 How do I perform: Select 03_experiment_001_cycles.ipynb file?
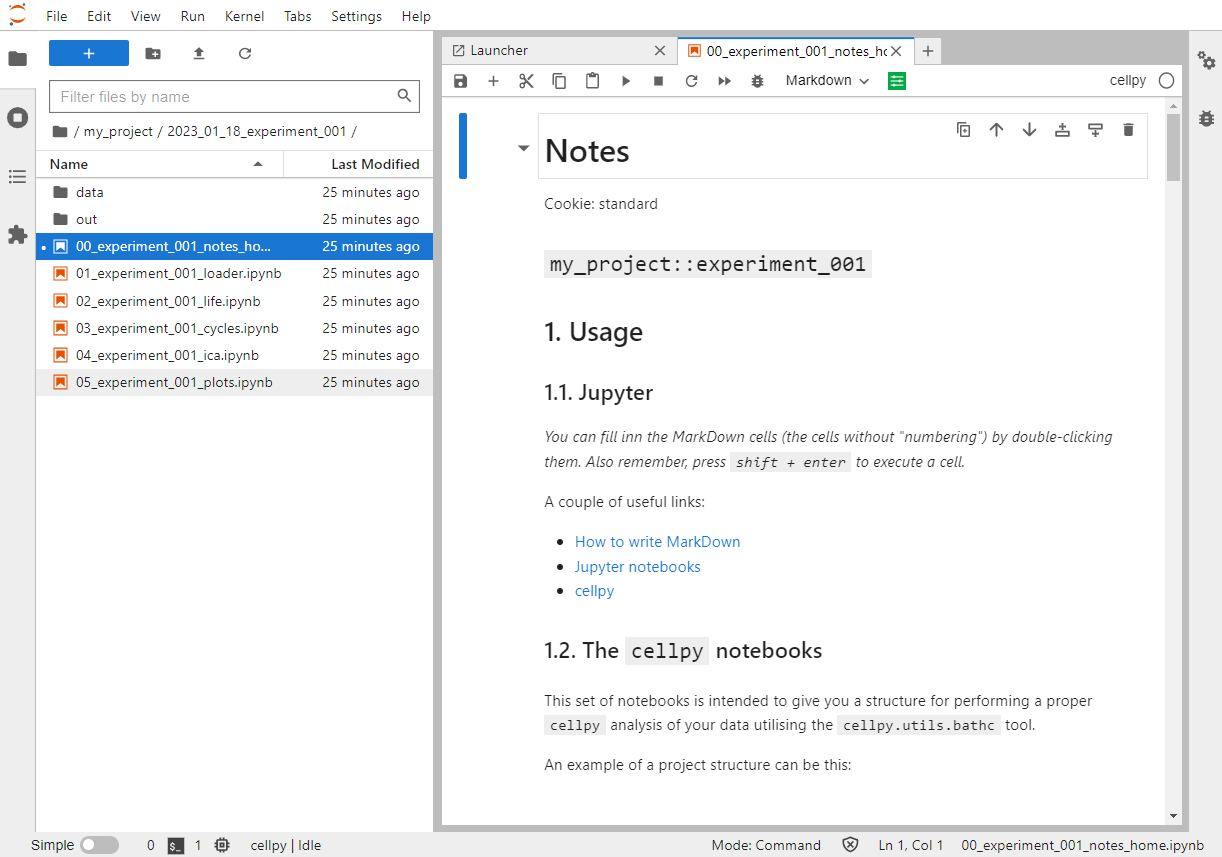(x=234, y=328)
